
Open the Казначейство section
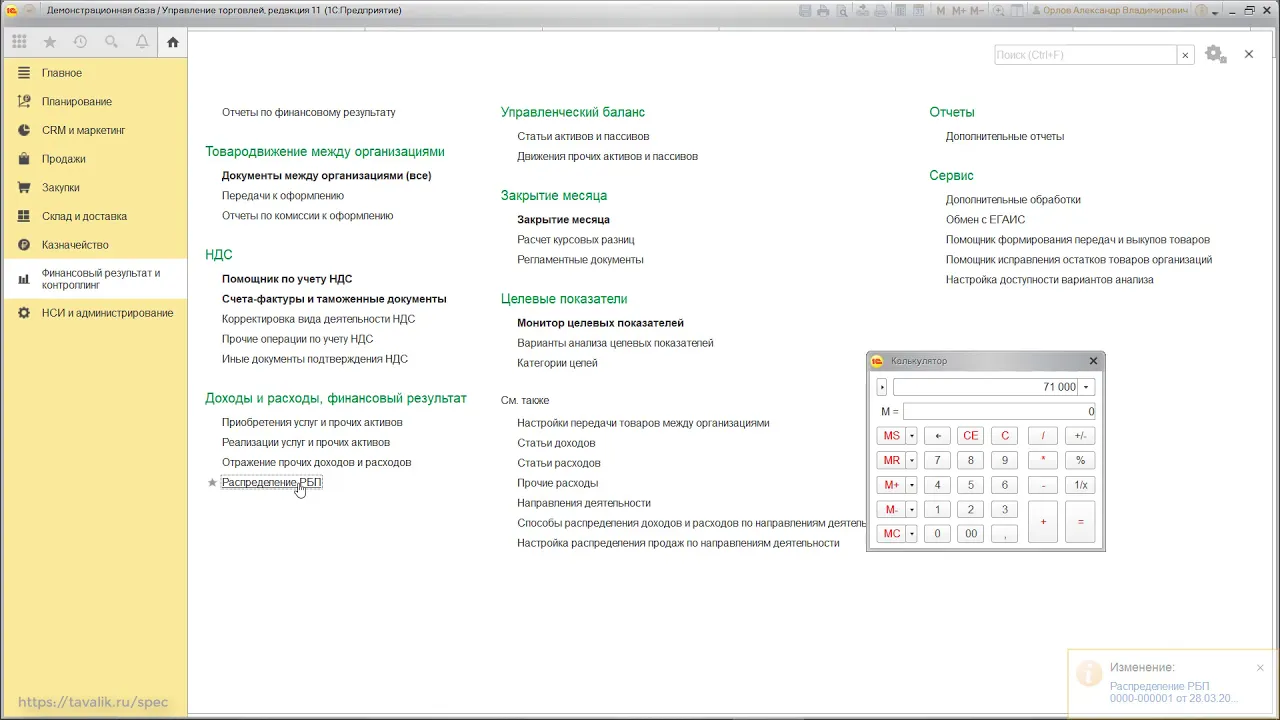93,245
